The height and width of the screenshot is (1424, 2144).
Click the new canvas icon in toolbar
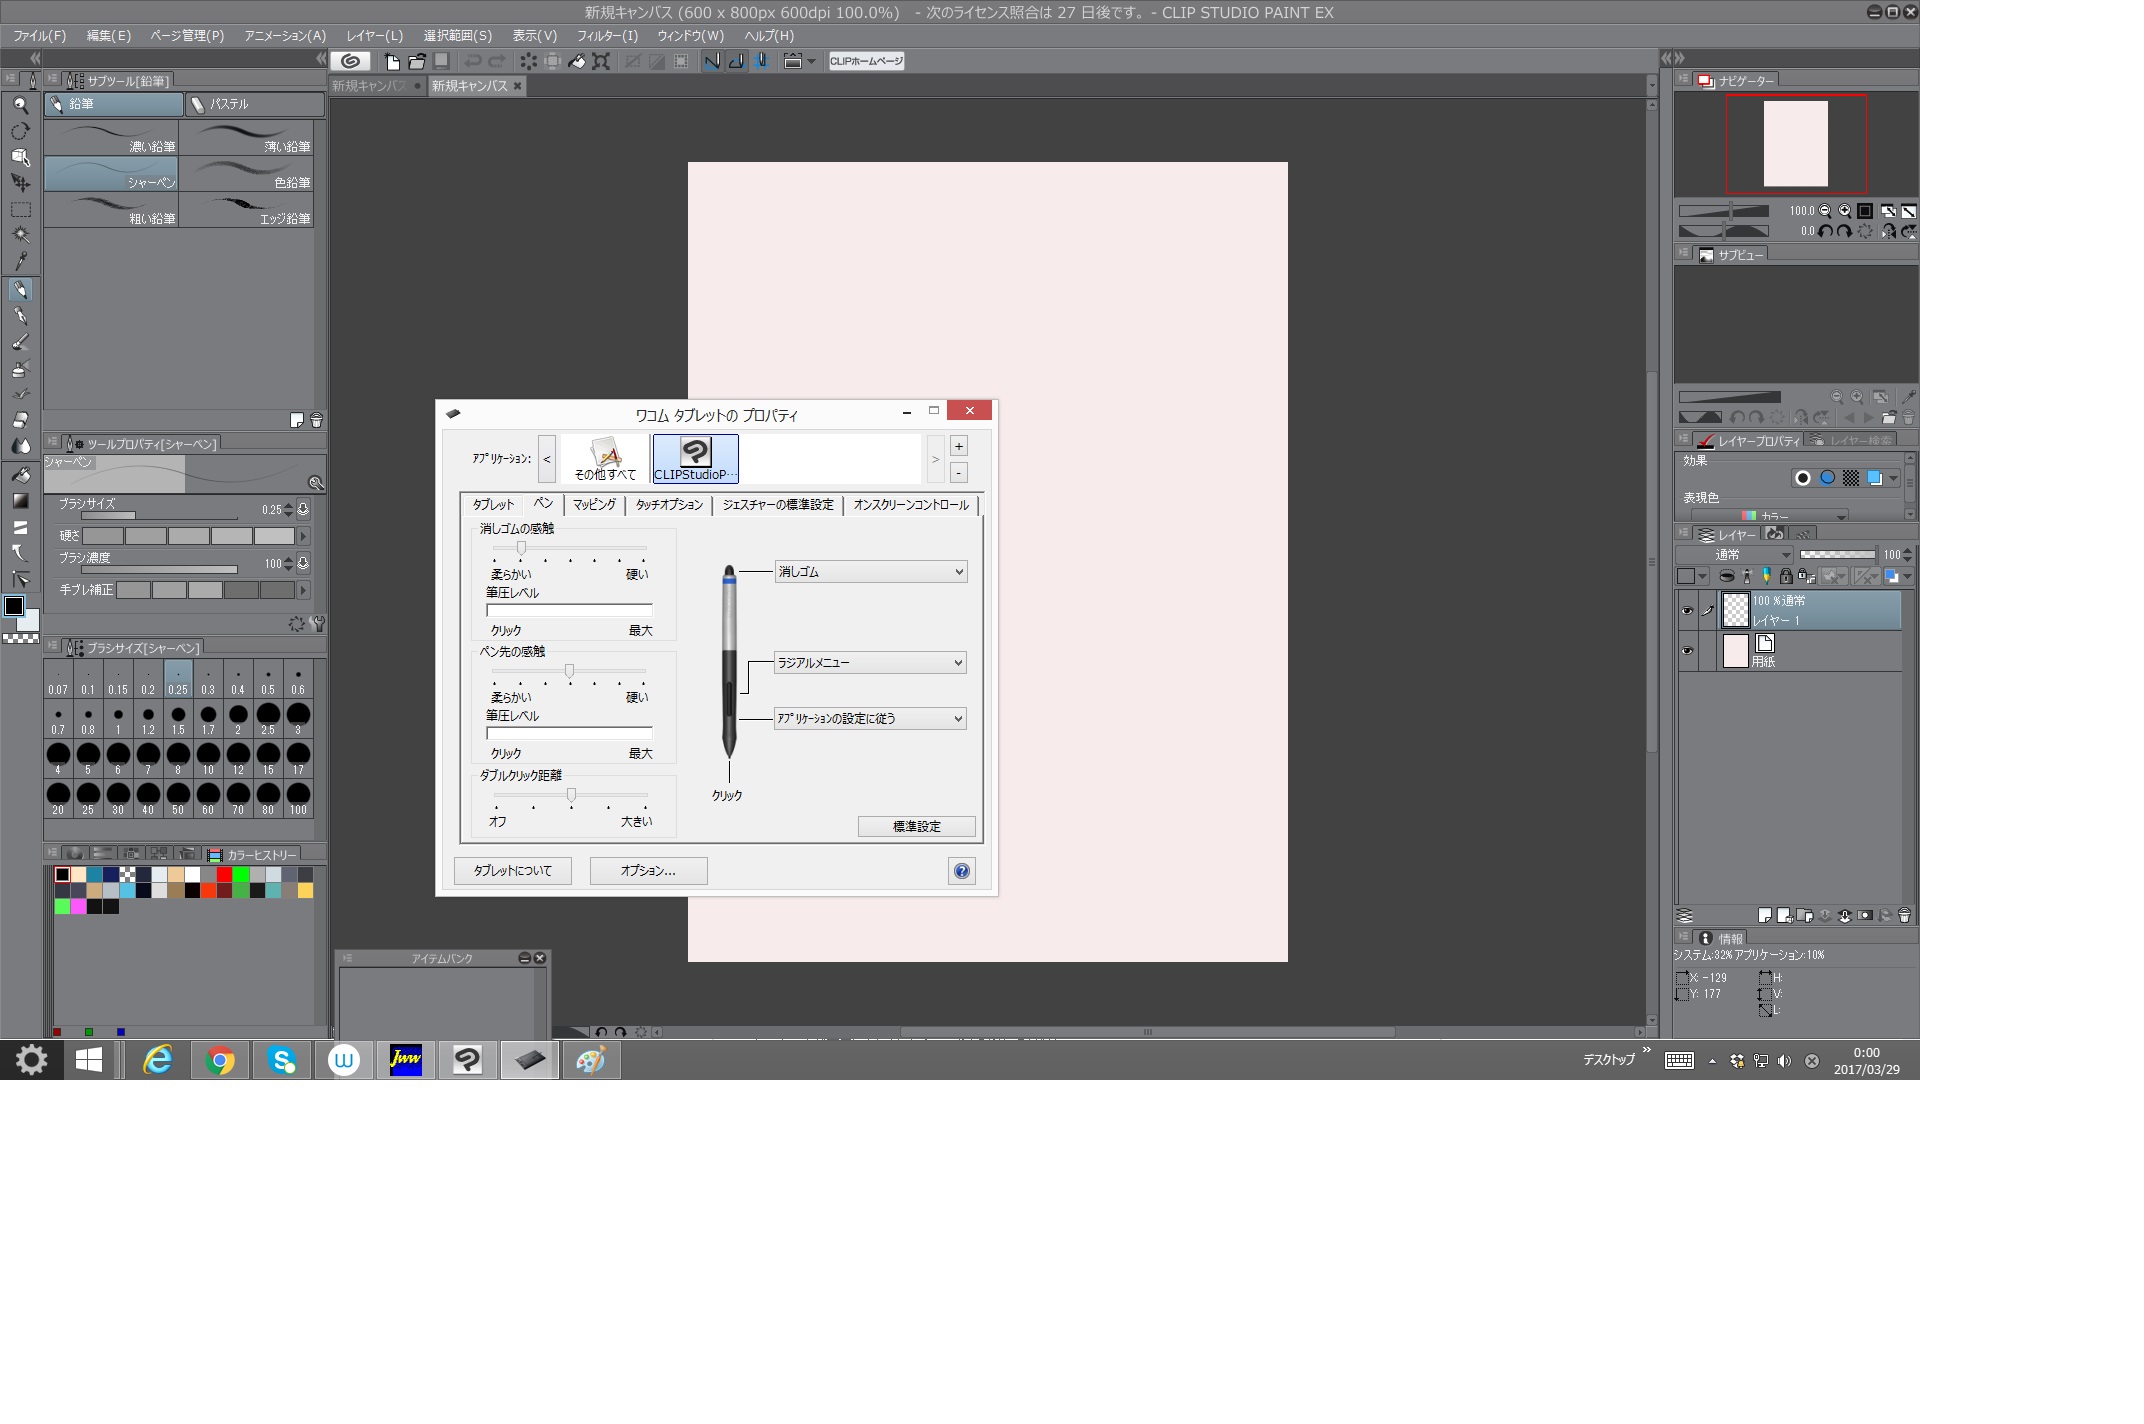point(393,61)
